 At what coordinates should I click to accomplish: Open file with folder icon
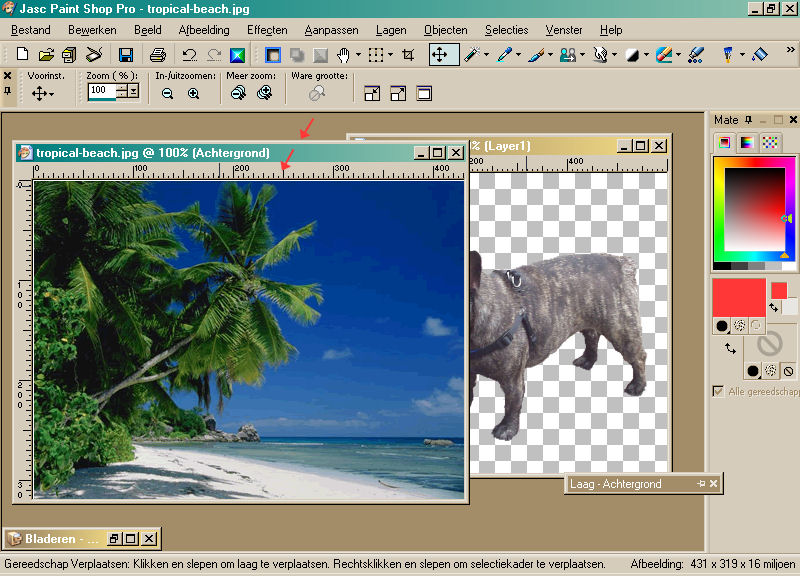click(x=46, y=55)
